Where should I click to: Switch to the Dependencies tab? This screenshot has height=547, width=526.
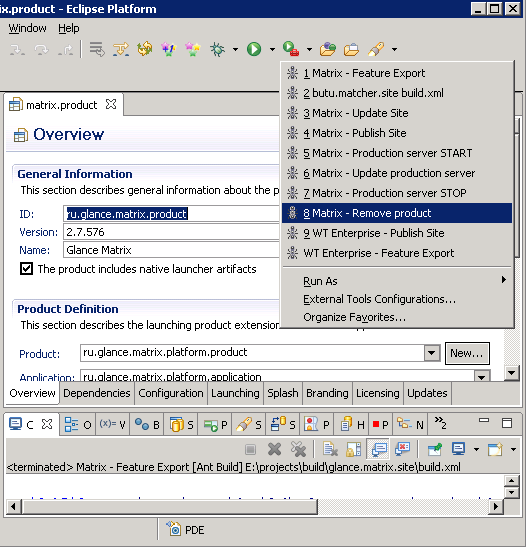[97, 393]
